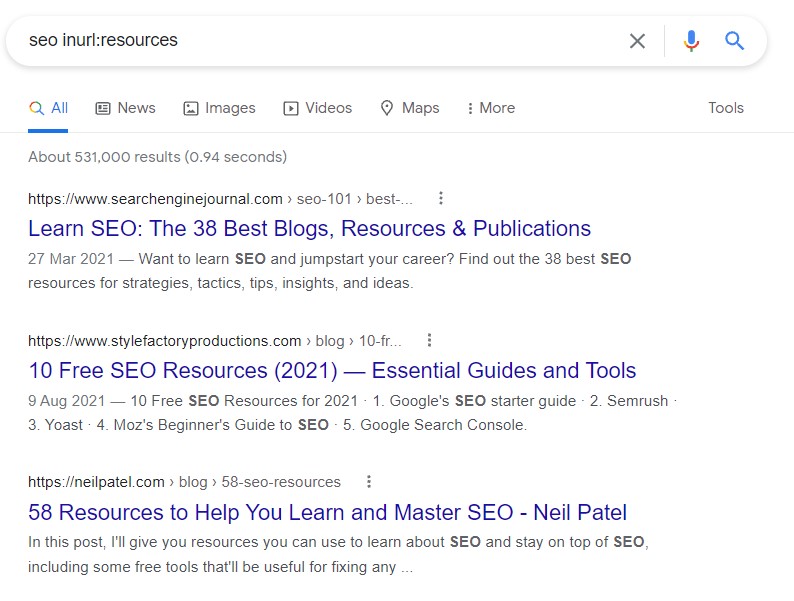Switch to the News tab

coord(126,108)
